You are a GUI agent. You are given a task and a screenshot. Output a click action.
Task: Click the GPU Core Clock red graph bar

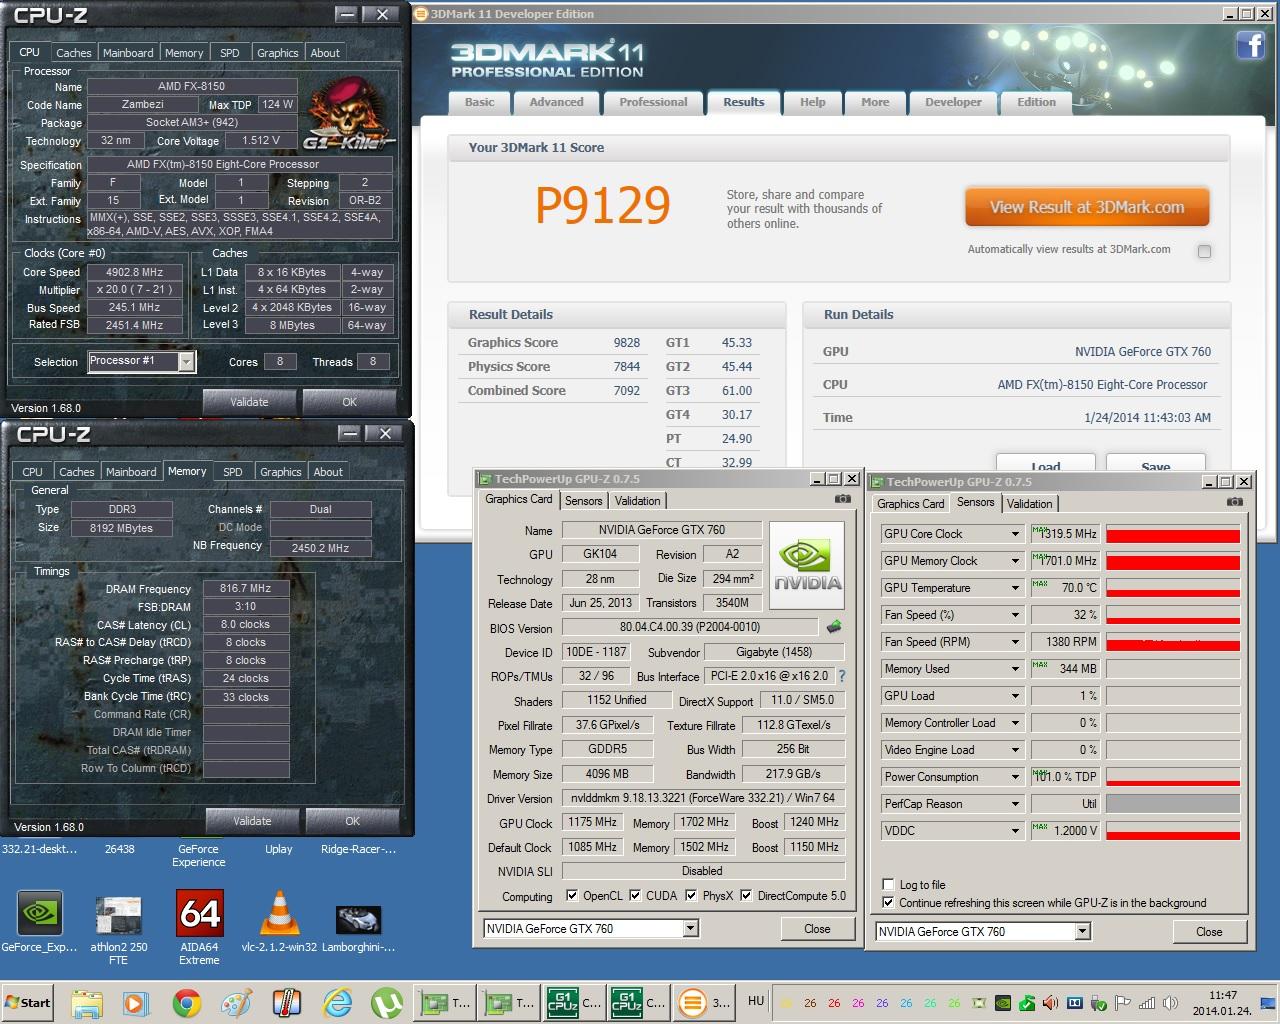pos(1173,534)
